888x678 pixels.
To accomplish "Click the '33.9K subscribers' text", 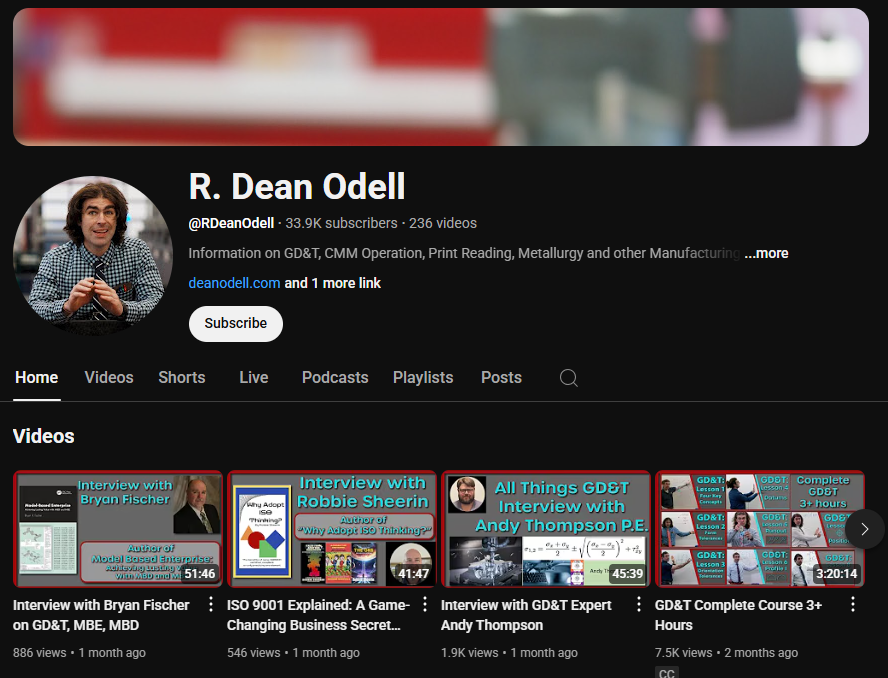I will [341, 224].
